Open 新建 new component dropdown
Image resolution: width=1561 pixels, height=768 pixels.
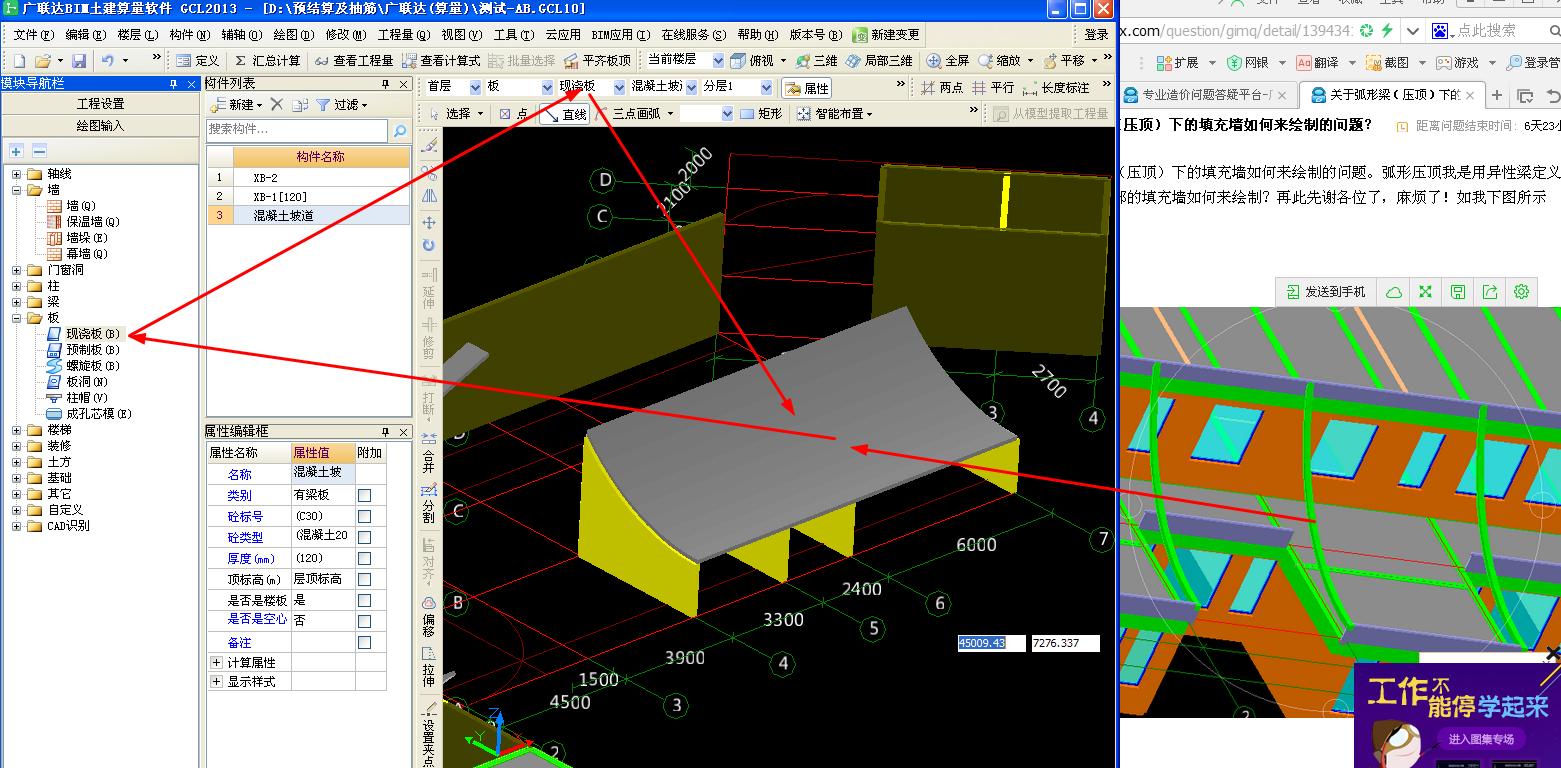pyautogui.click(x=236, y=104)
